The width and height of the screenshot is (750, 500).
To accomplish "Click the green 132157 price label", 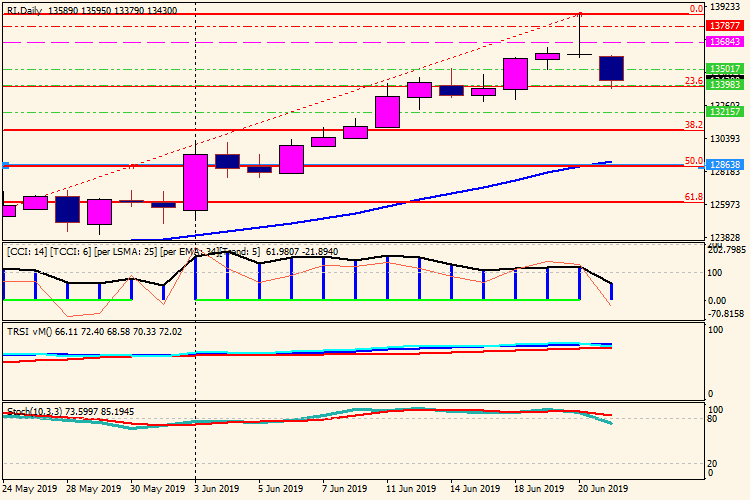I will (x=723, y=112).
